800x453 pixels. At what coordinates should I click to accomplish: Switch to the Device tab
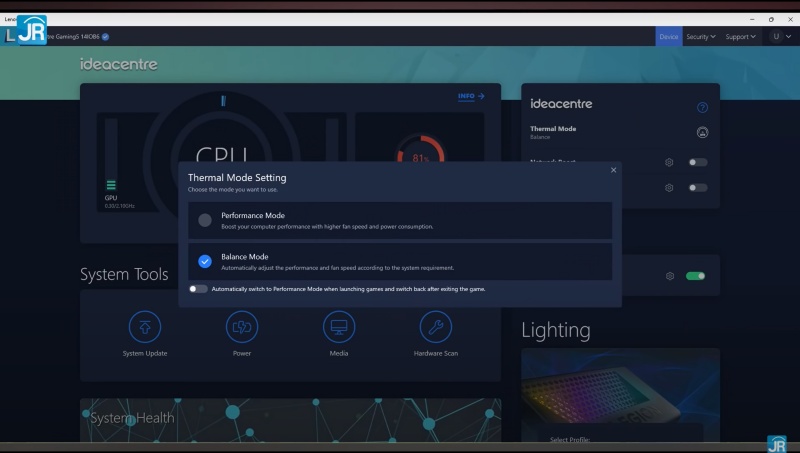[x=668, y=37]
